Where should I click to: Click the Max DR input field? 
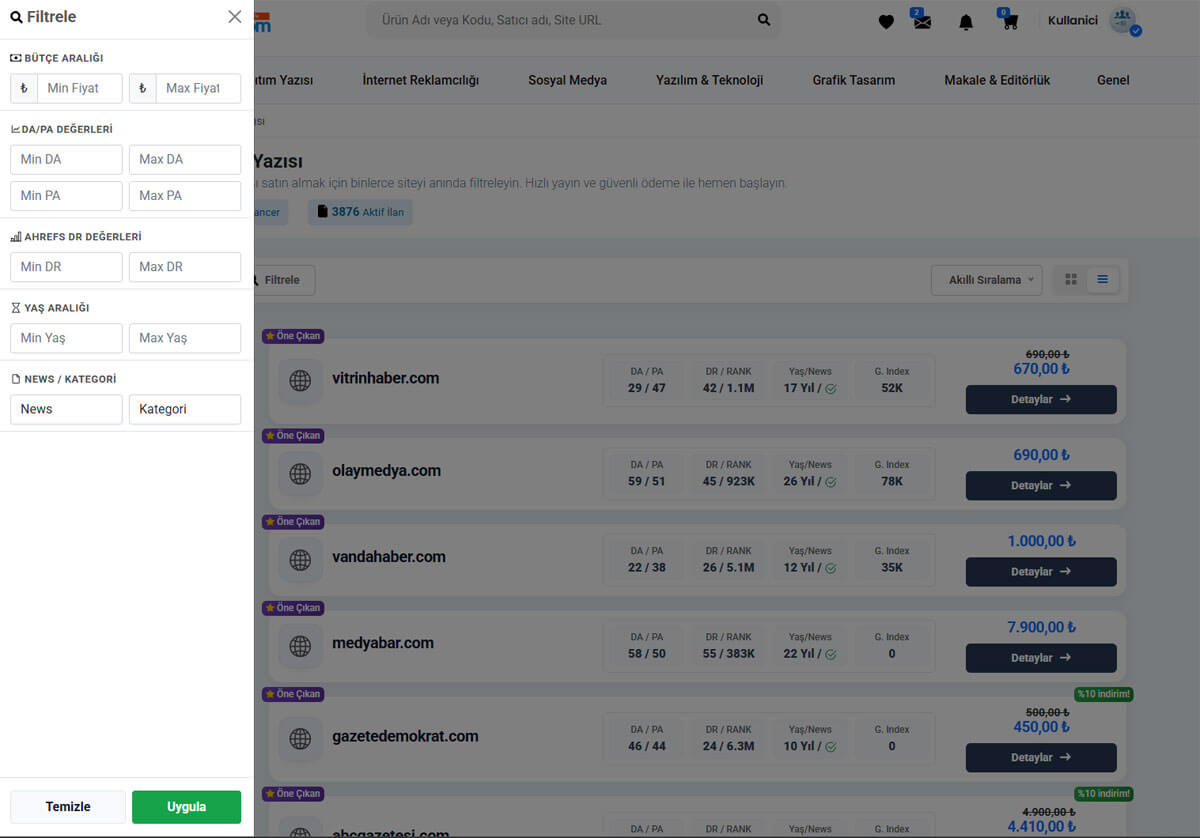pos(185,267)
